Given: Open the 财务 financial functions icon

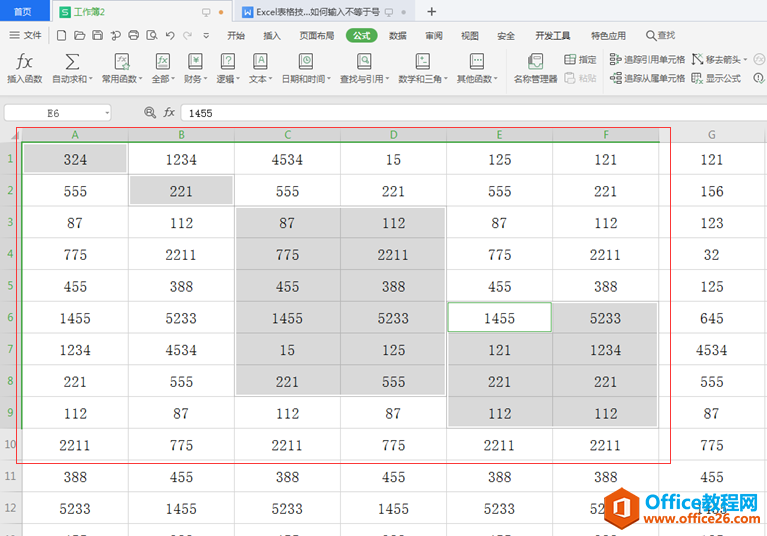Looking at the screenshot, I should 195,62.
